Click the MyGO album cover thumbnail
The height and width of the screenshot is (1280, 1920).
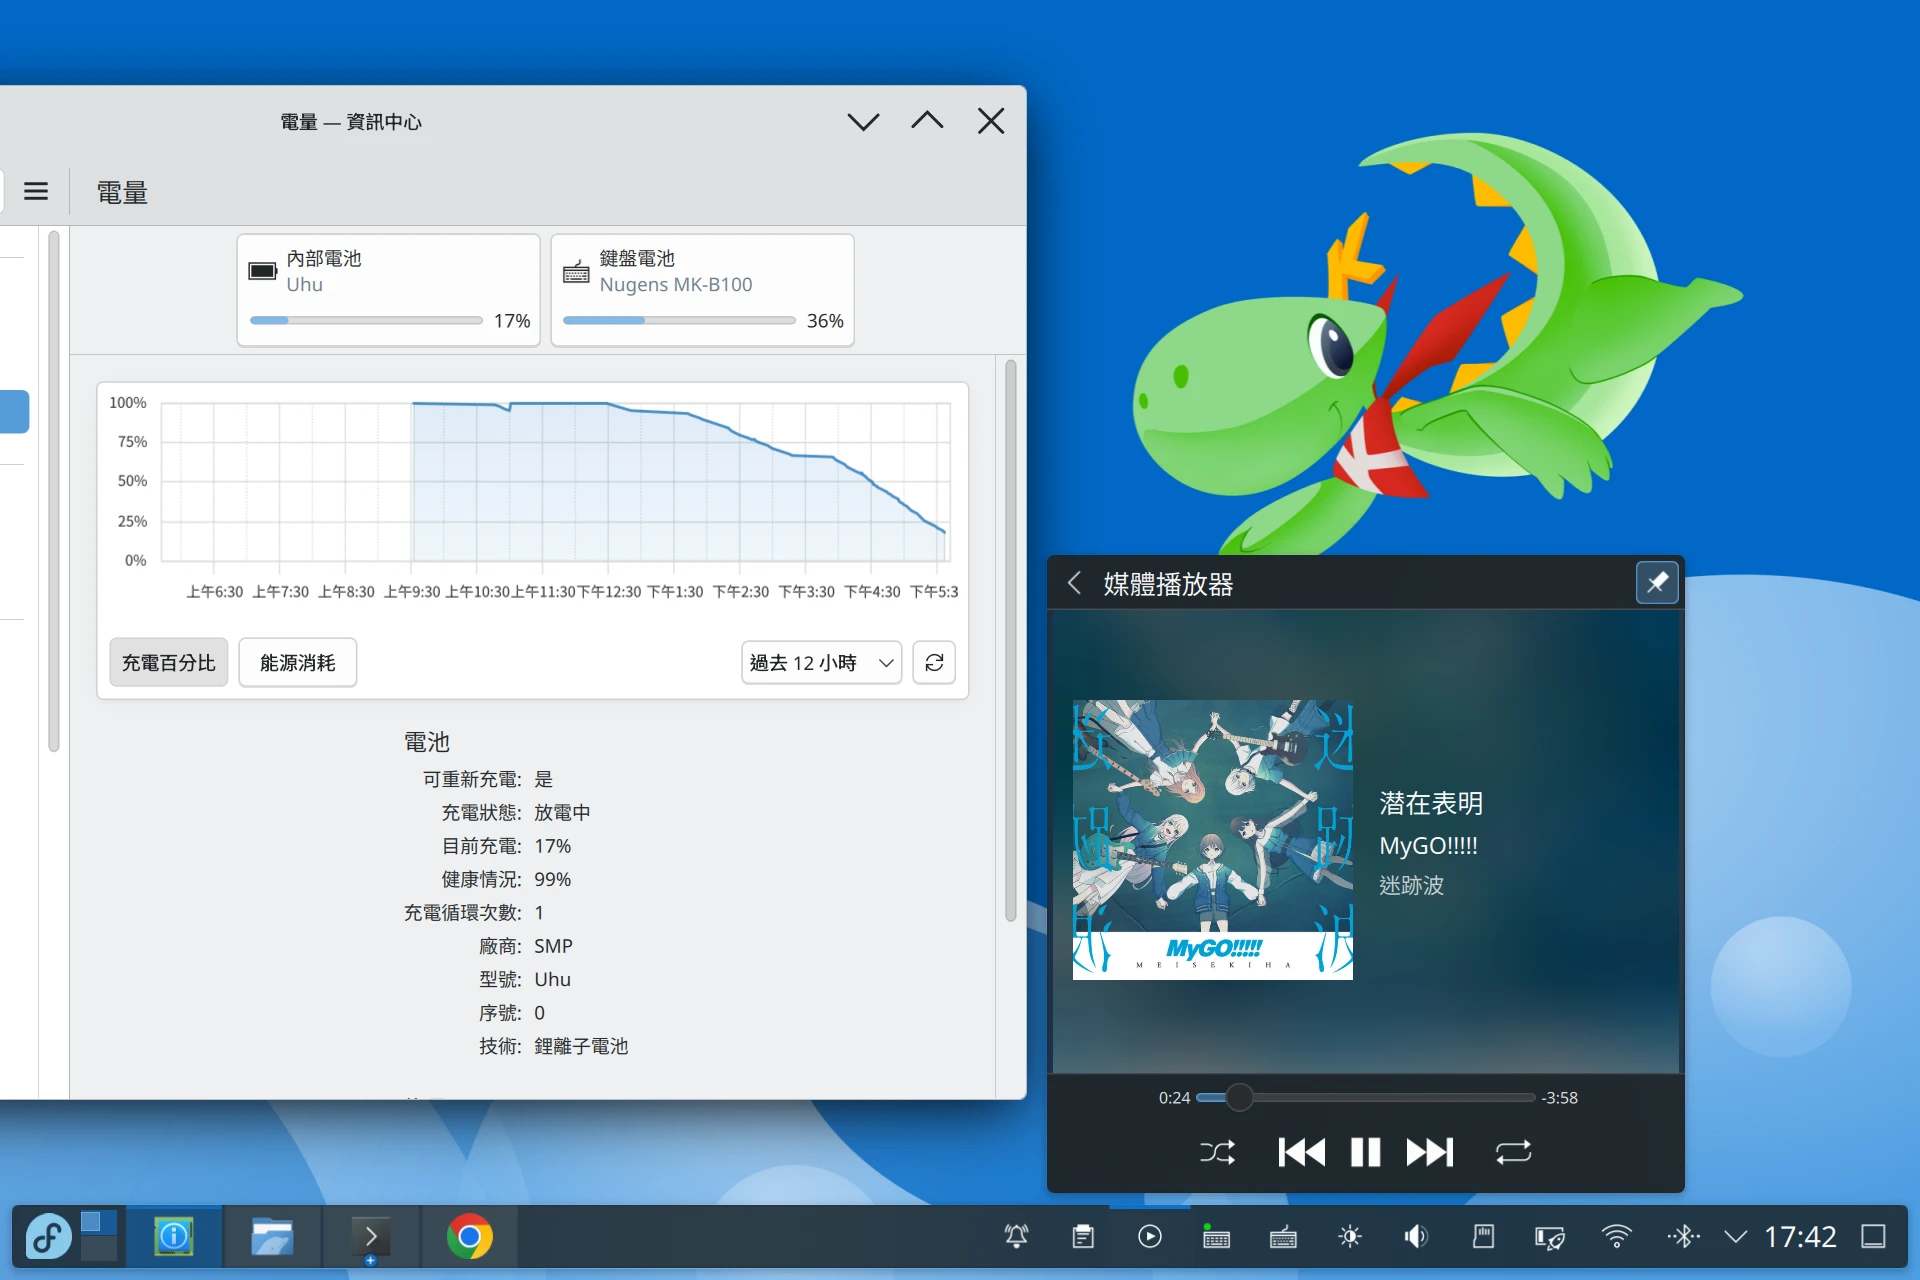point(1212,839)
